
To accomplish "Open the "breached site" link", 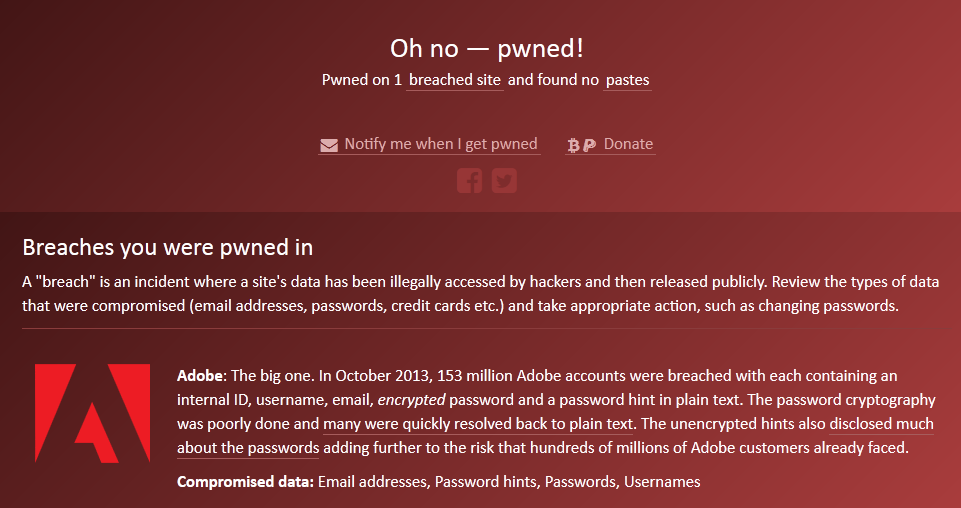I will click(x=455, y=80).
